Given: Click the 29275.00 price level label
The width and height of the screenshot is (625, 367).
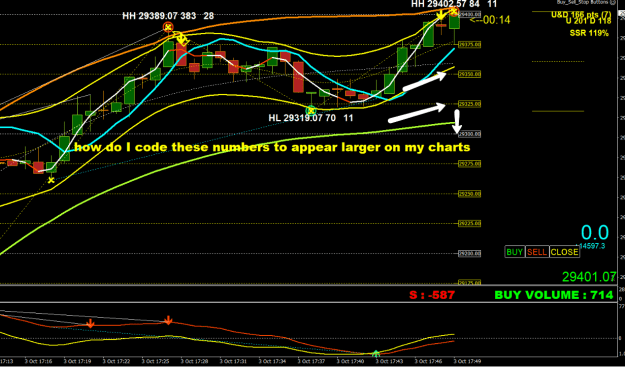Looking at the screenshot, I should click(470, 164).
